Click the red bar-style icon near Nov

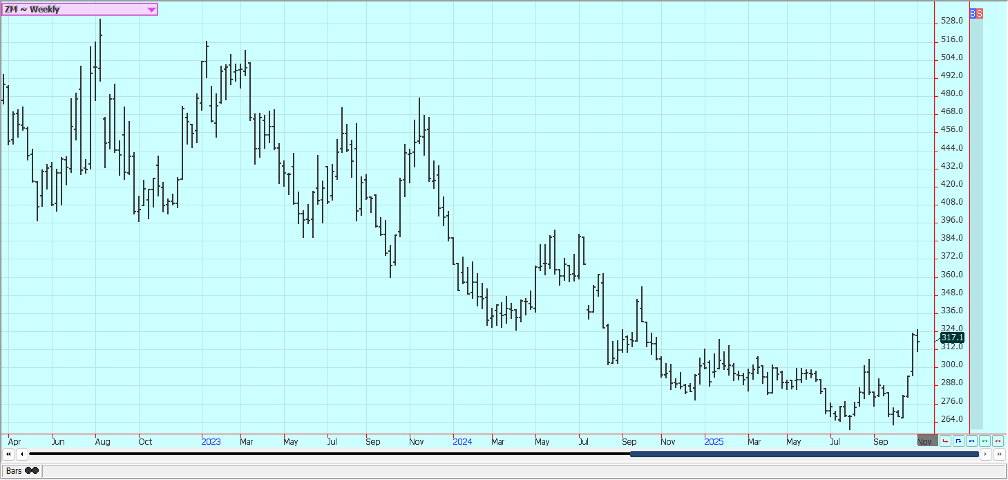pyautogui.click(x=945, y=440)
